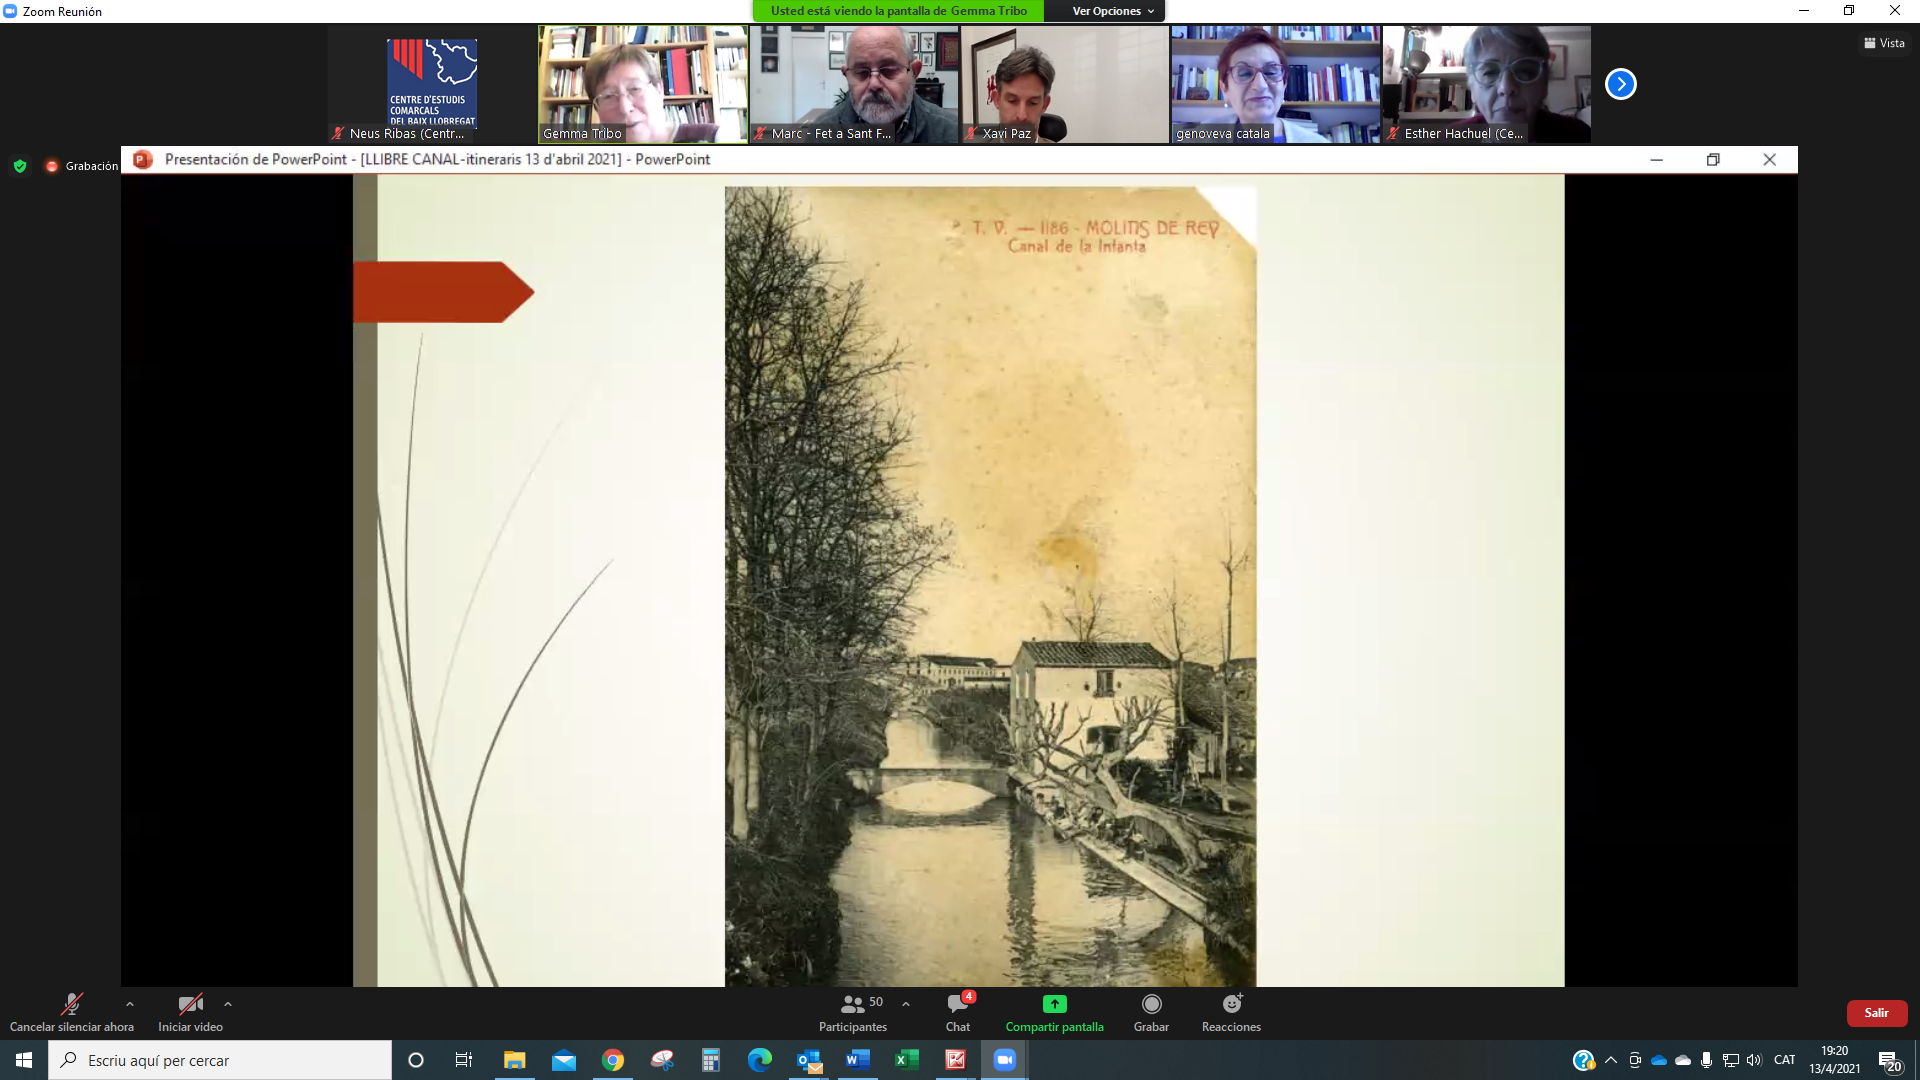Open the Reacciones menu
The width and height of the screenshot is (1920, 1080).
click(x=1231, y=1004)
